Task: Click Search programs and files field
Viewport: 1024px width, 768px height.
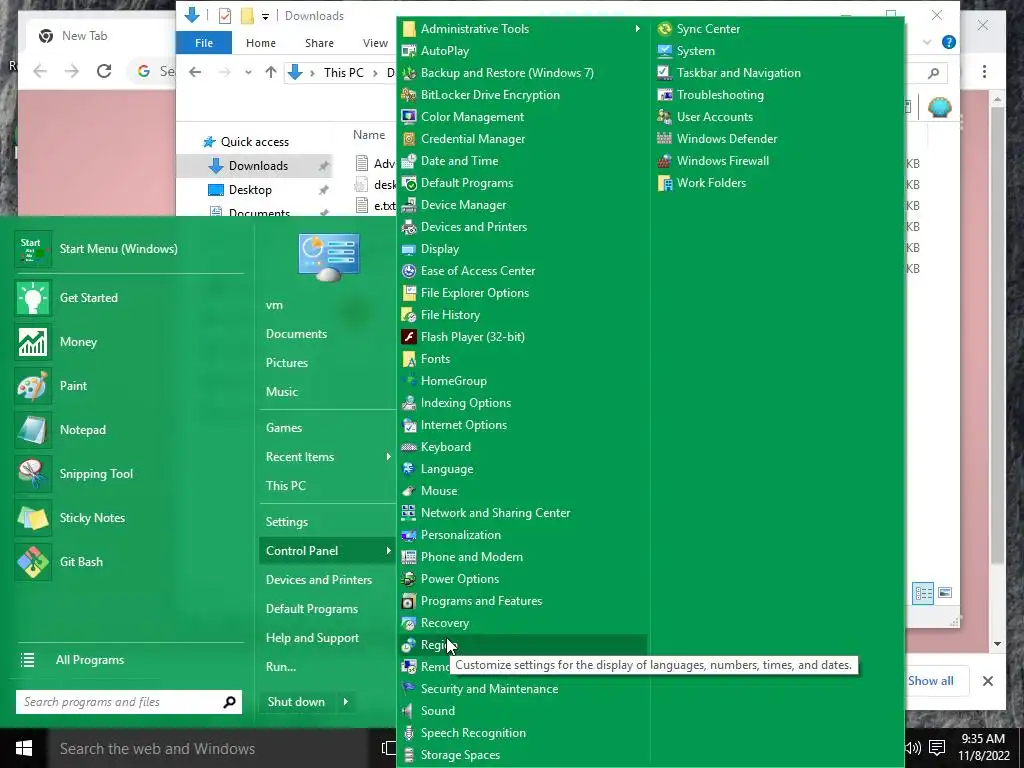Action: click(x=119, y=702)
